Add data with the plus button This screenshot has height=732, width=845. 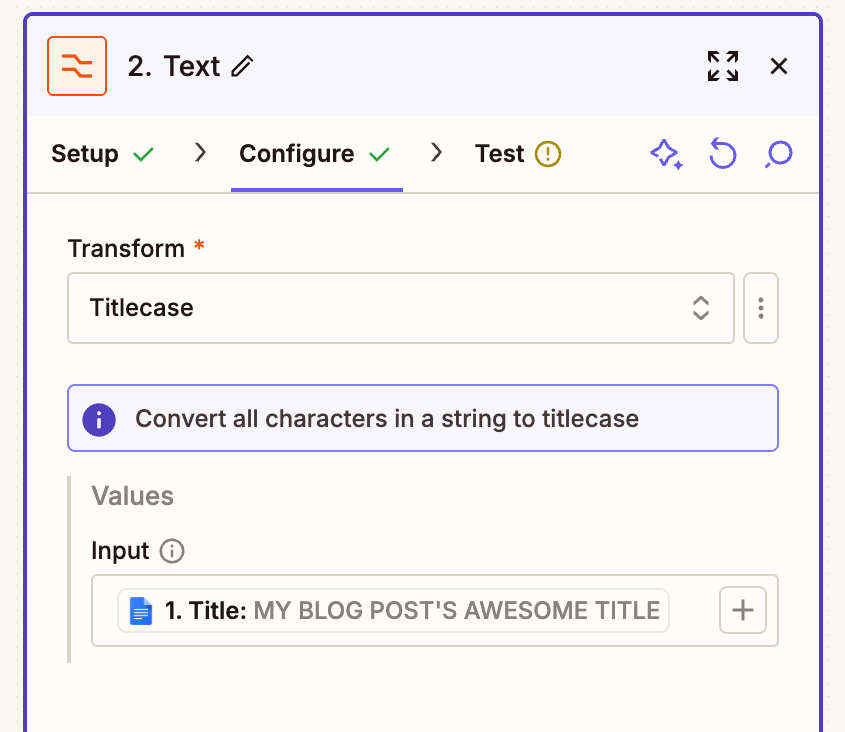click(x=743, y=610)
